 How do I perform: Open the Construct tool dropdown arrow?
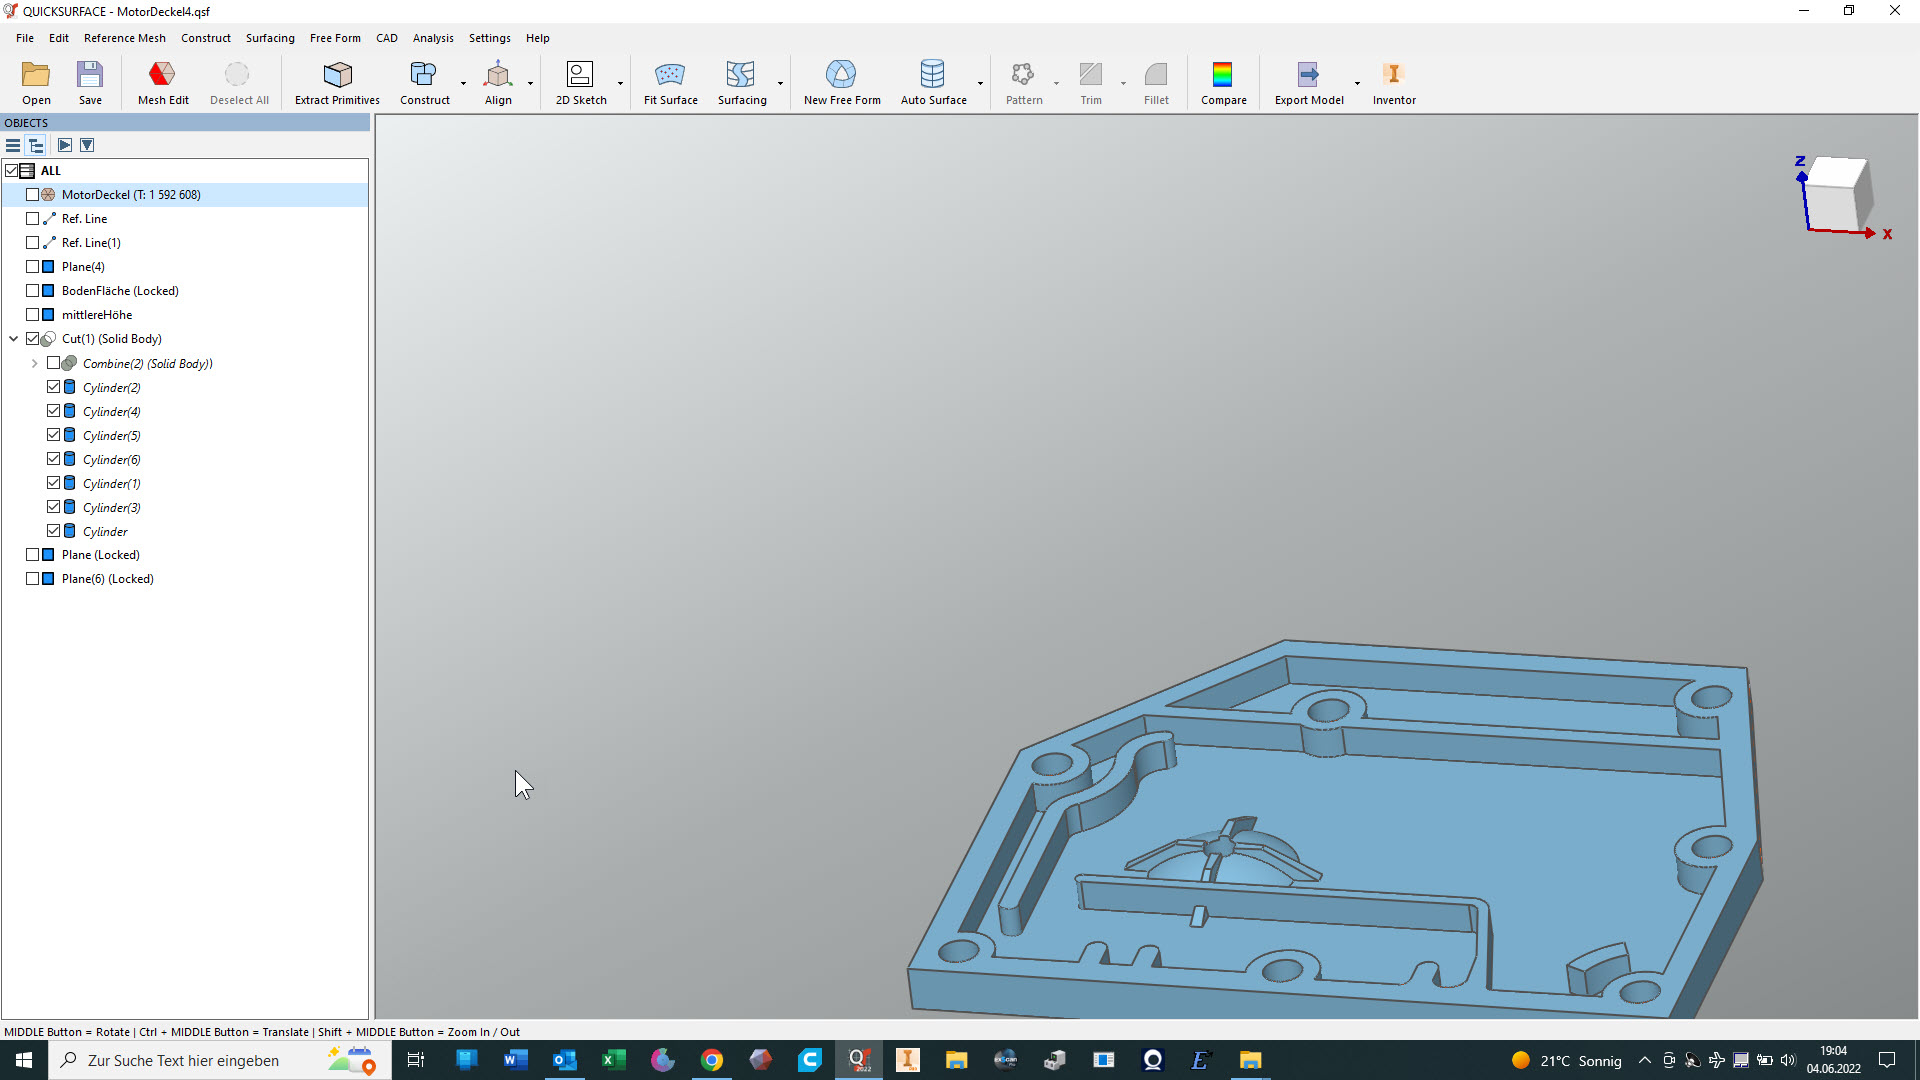point(463,83)
